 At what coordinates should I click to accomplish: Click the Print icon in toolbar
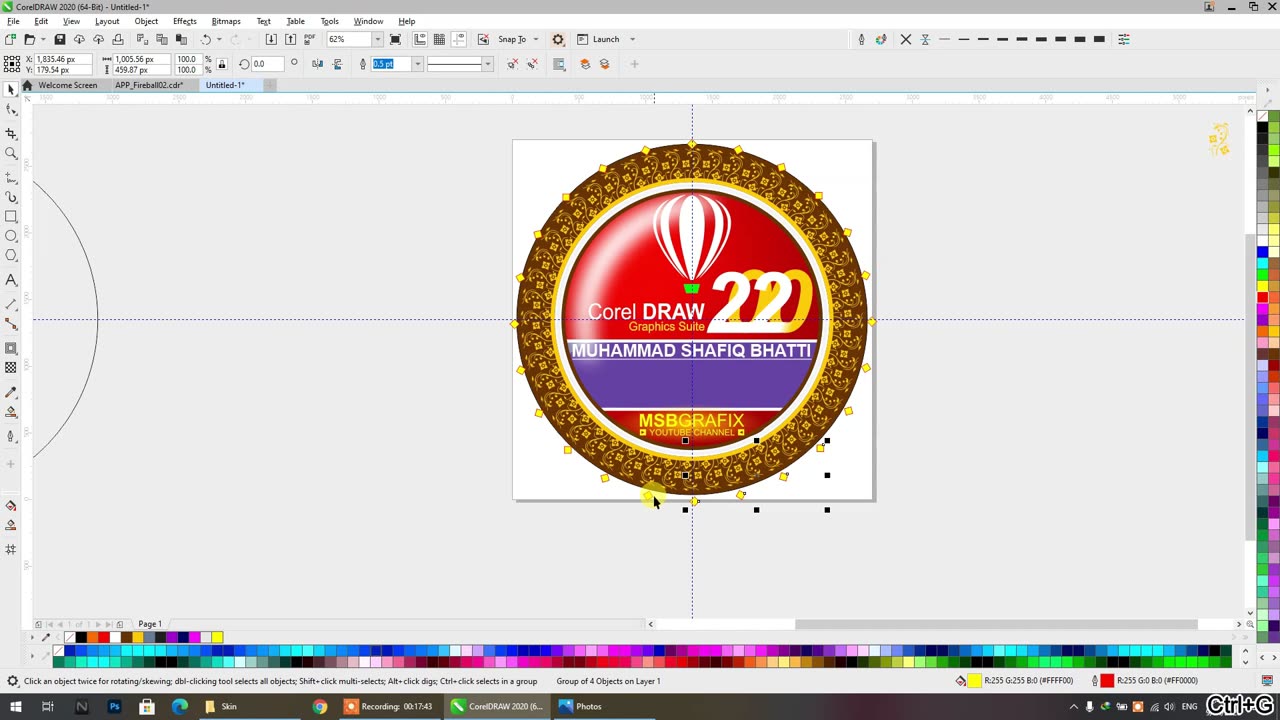tap(118, 39)
